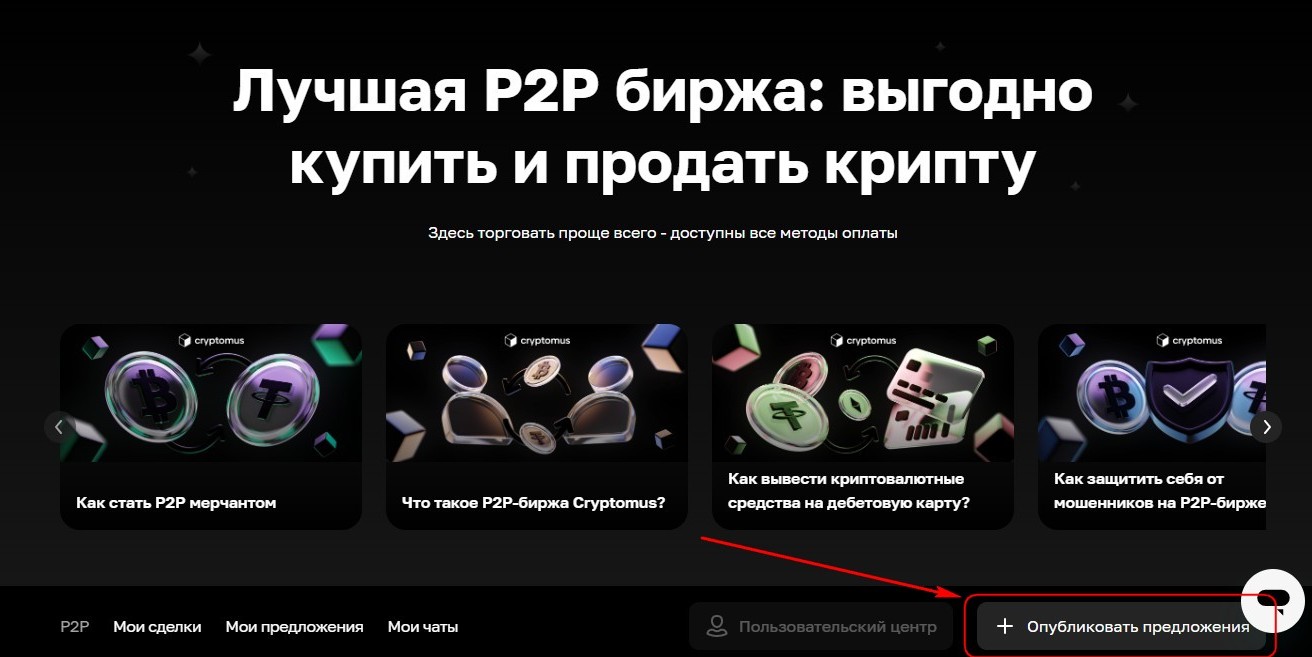Open the Мои сделки tab
This screenshot has width=1312, height=657.
157,627
